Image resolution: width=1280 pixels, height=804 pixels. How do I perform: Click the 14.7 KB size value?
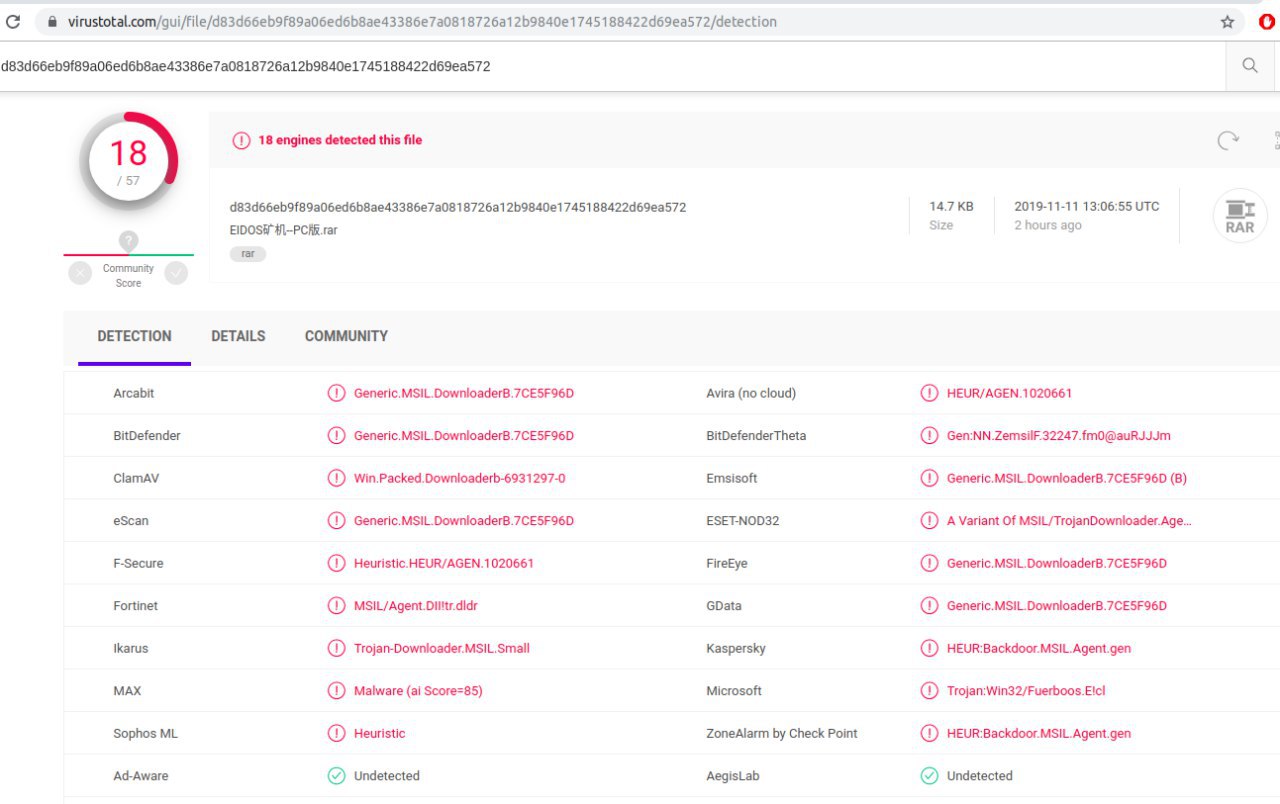pos(951,206)
